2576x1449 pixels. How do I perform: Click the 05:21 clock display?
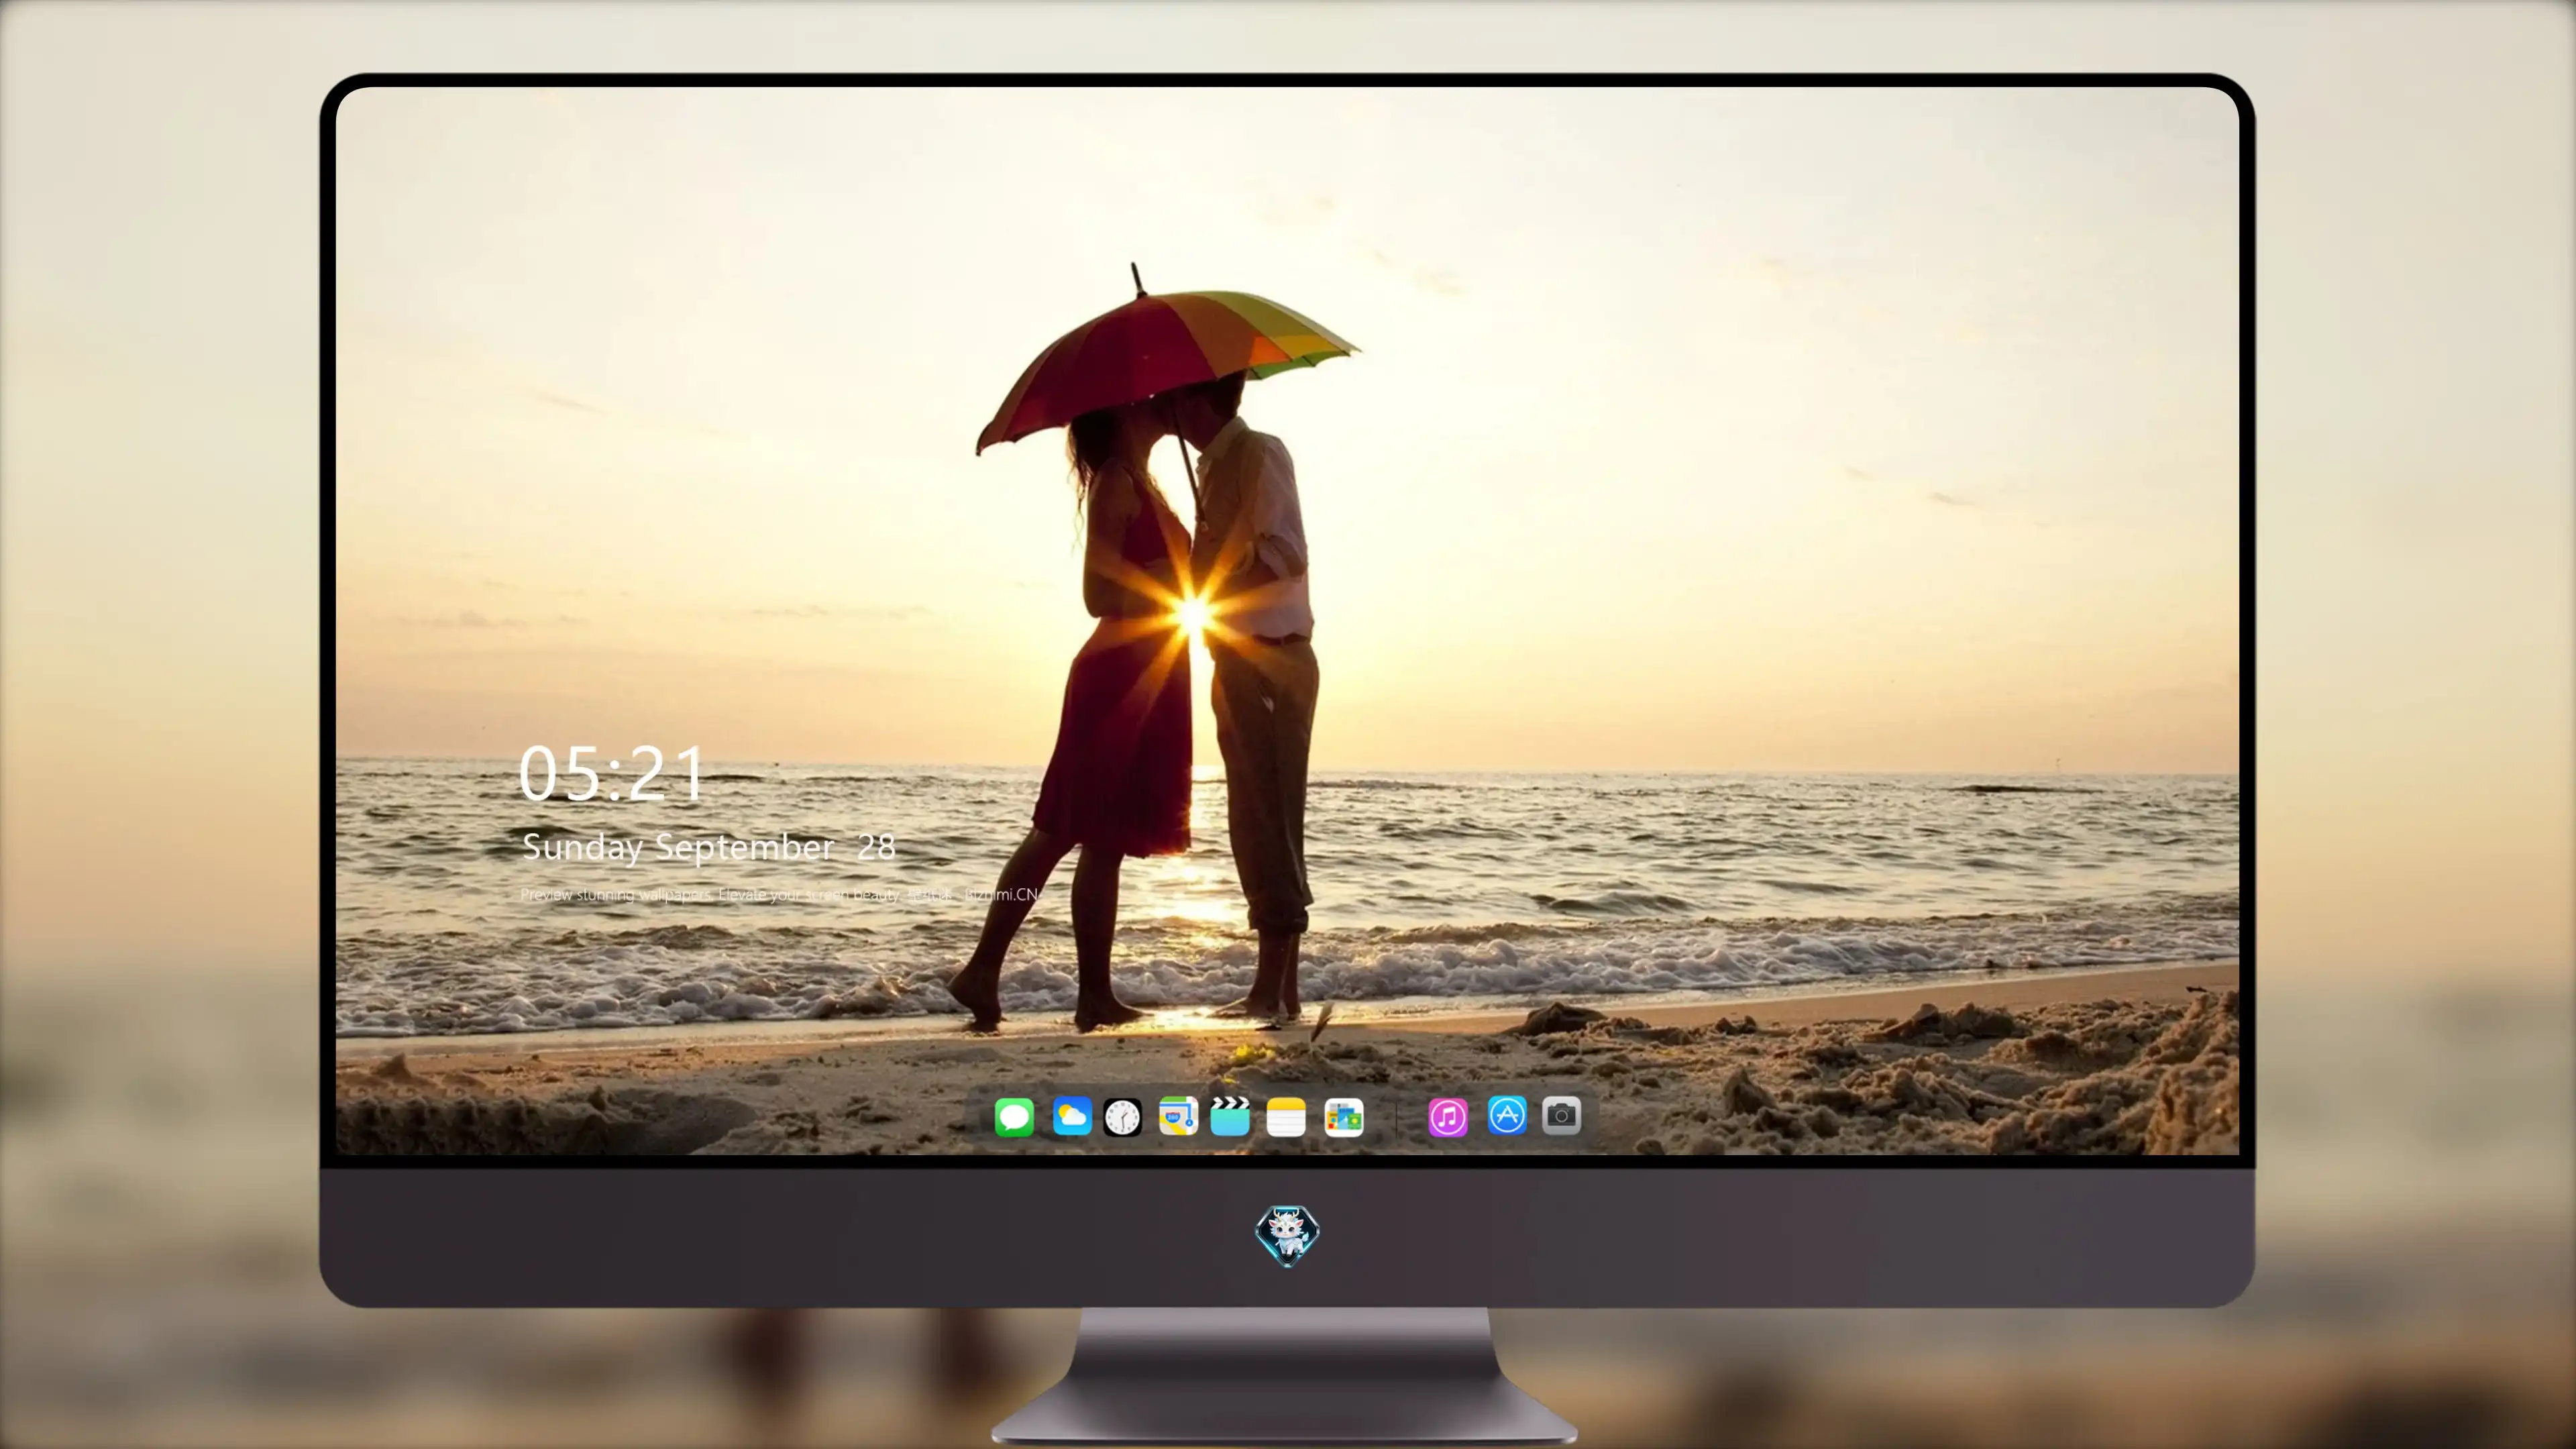click(612, 774)
